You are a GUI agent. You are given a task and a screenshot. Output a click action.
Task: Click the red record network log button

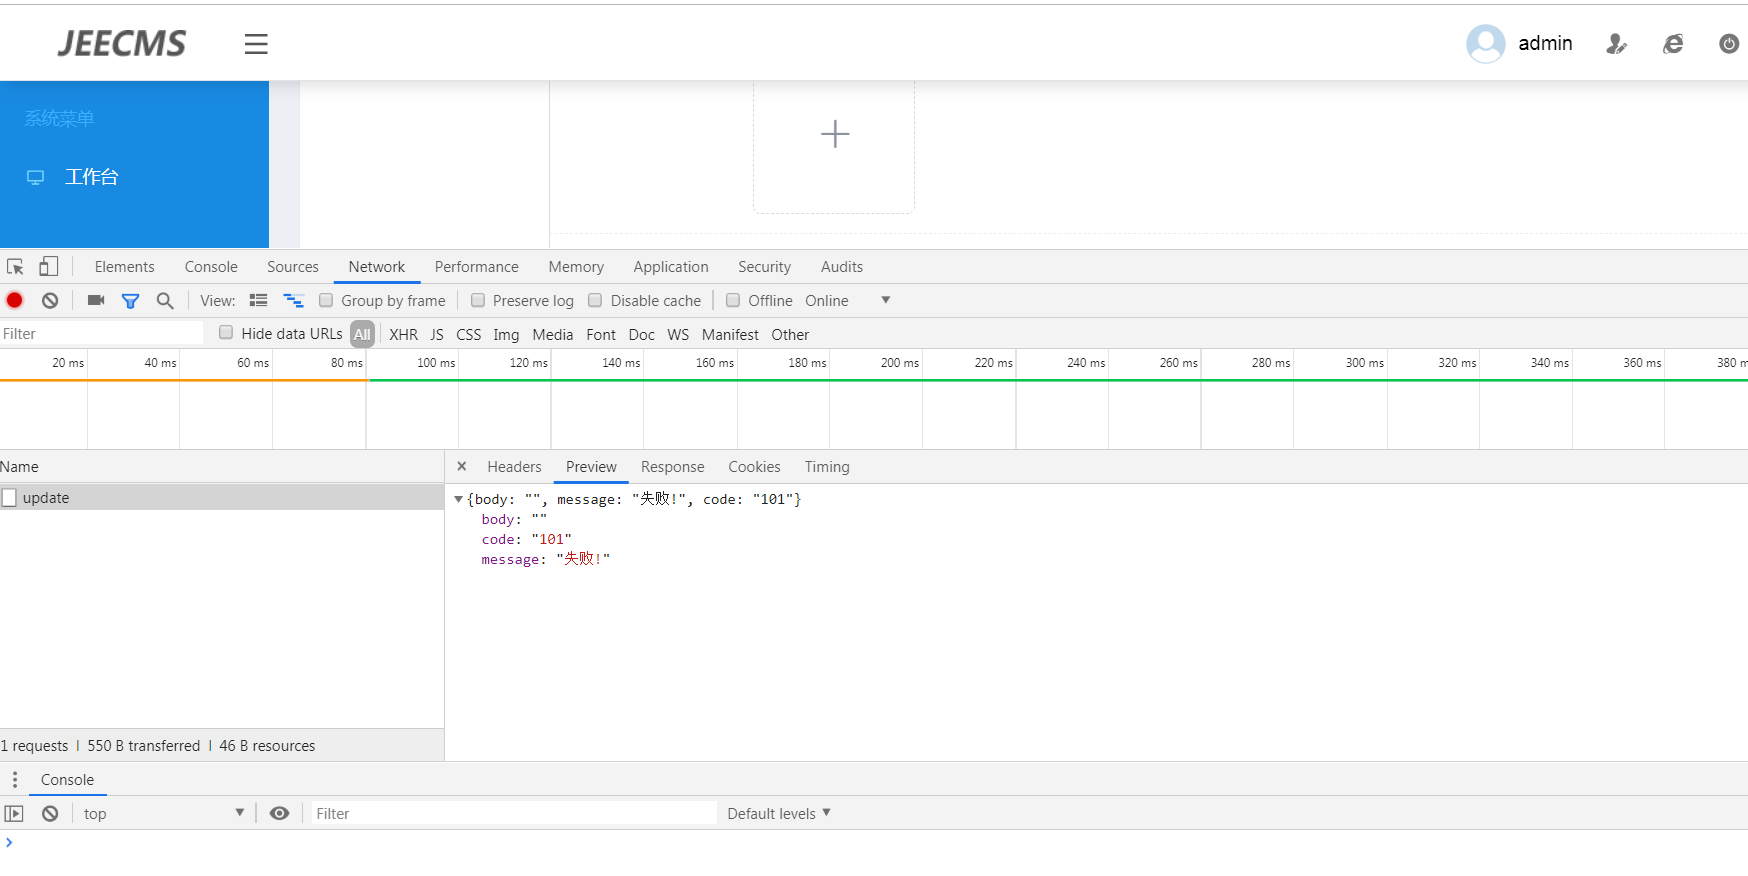coord(15,300)
